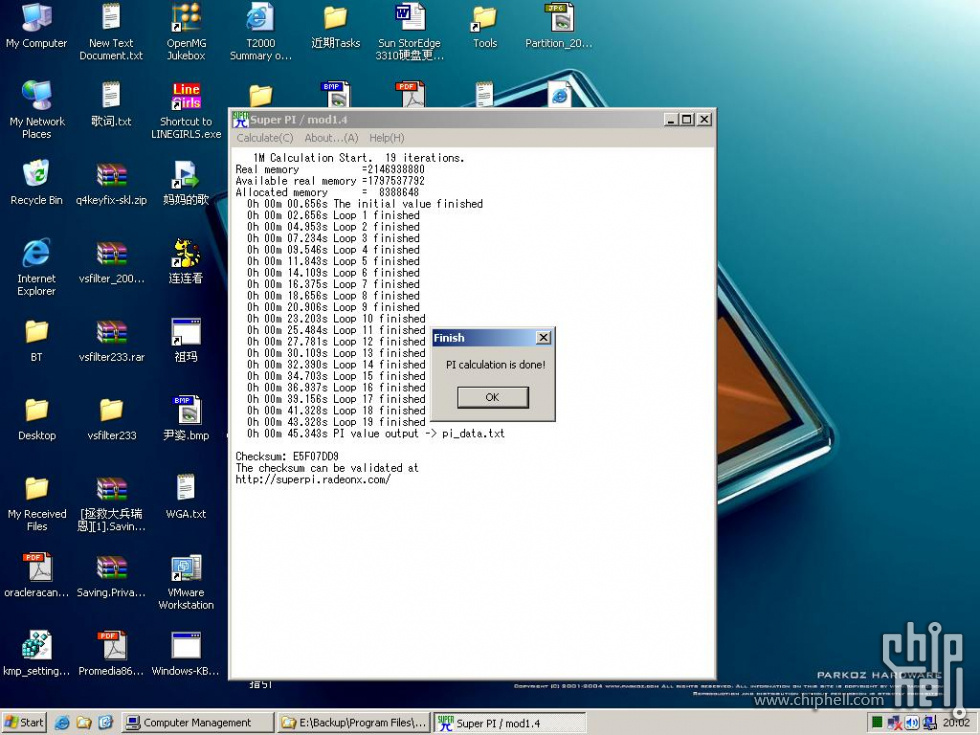Image resolution: width=980 pixels, height=735 pixels.
Task: Open the Calculate(C) menu in Super PI
Action: [x=264, y=138]
